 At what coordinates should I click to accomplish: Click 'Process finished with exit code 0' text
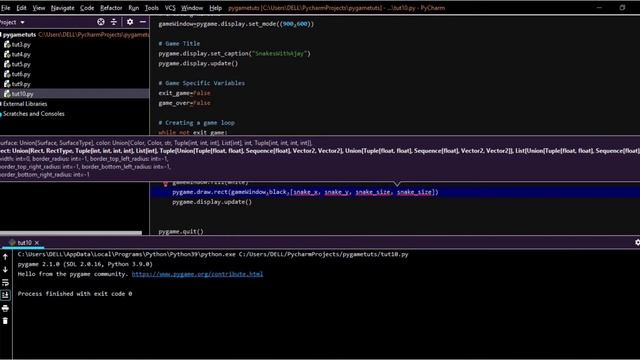tap(75, 293)
